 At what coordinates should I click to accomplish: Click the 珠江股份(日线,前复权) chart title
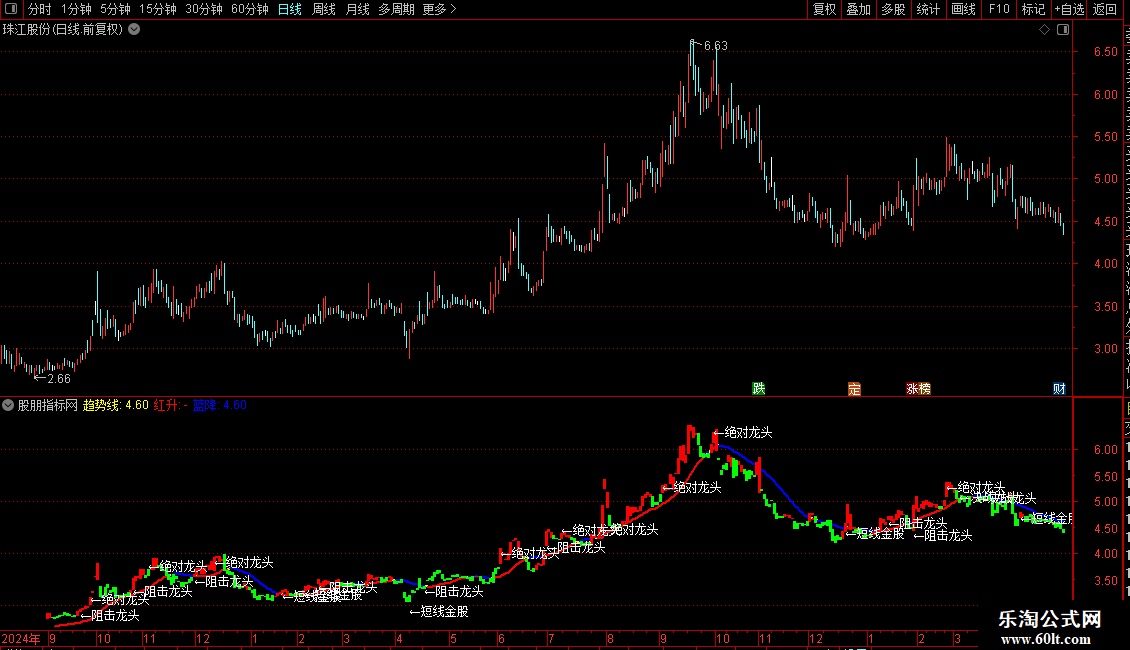pyautogui.click(x=63, y=30)
